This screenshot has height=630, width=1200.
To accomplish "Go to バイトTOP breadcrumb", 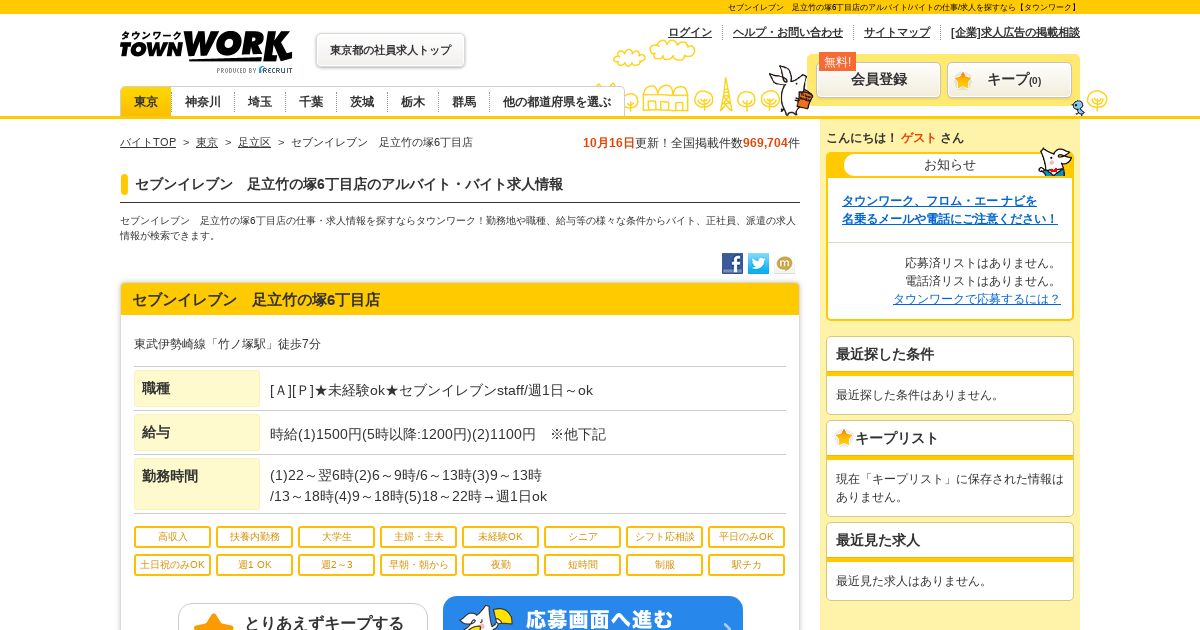I will click(148, 143).
